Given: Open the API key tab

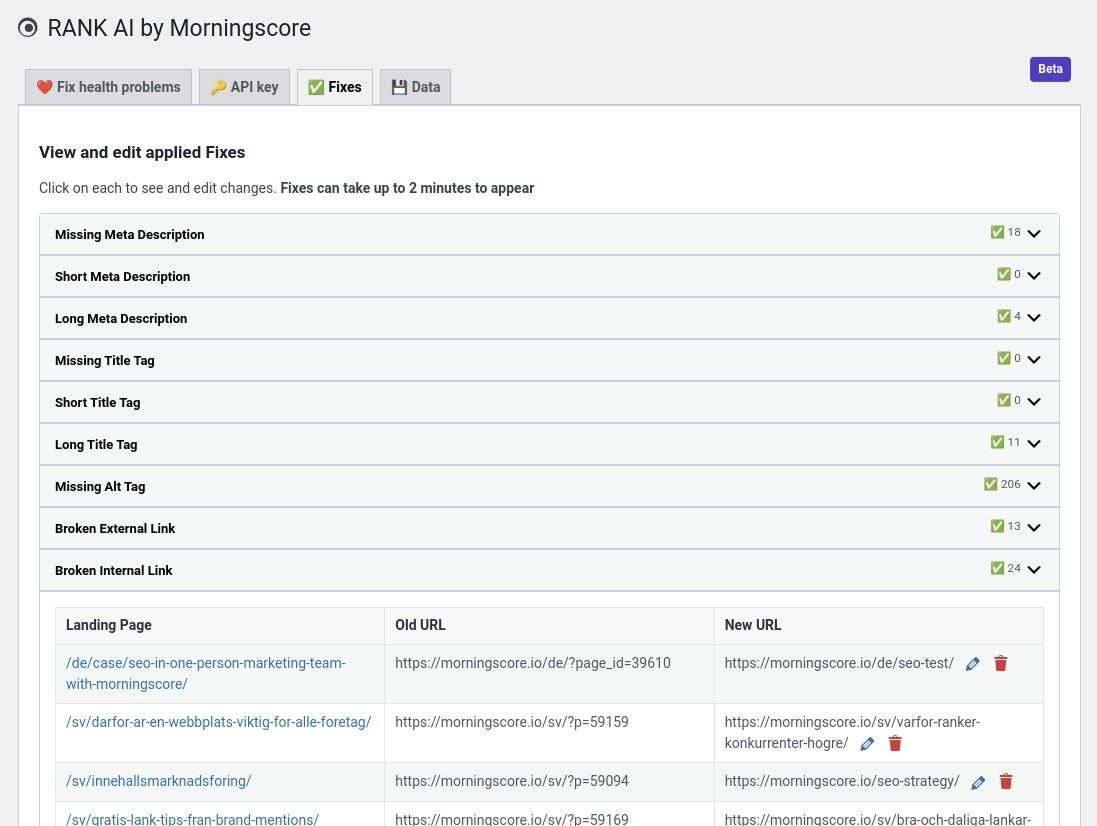Looking at the screenshot, I should click(x=244, y=87).
